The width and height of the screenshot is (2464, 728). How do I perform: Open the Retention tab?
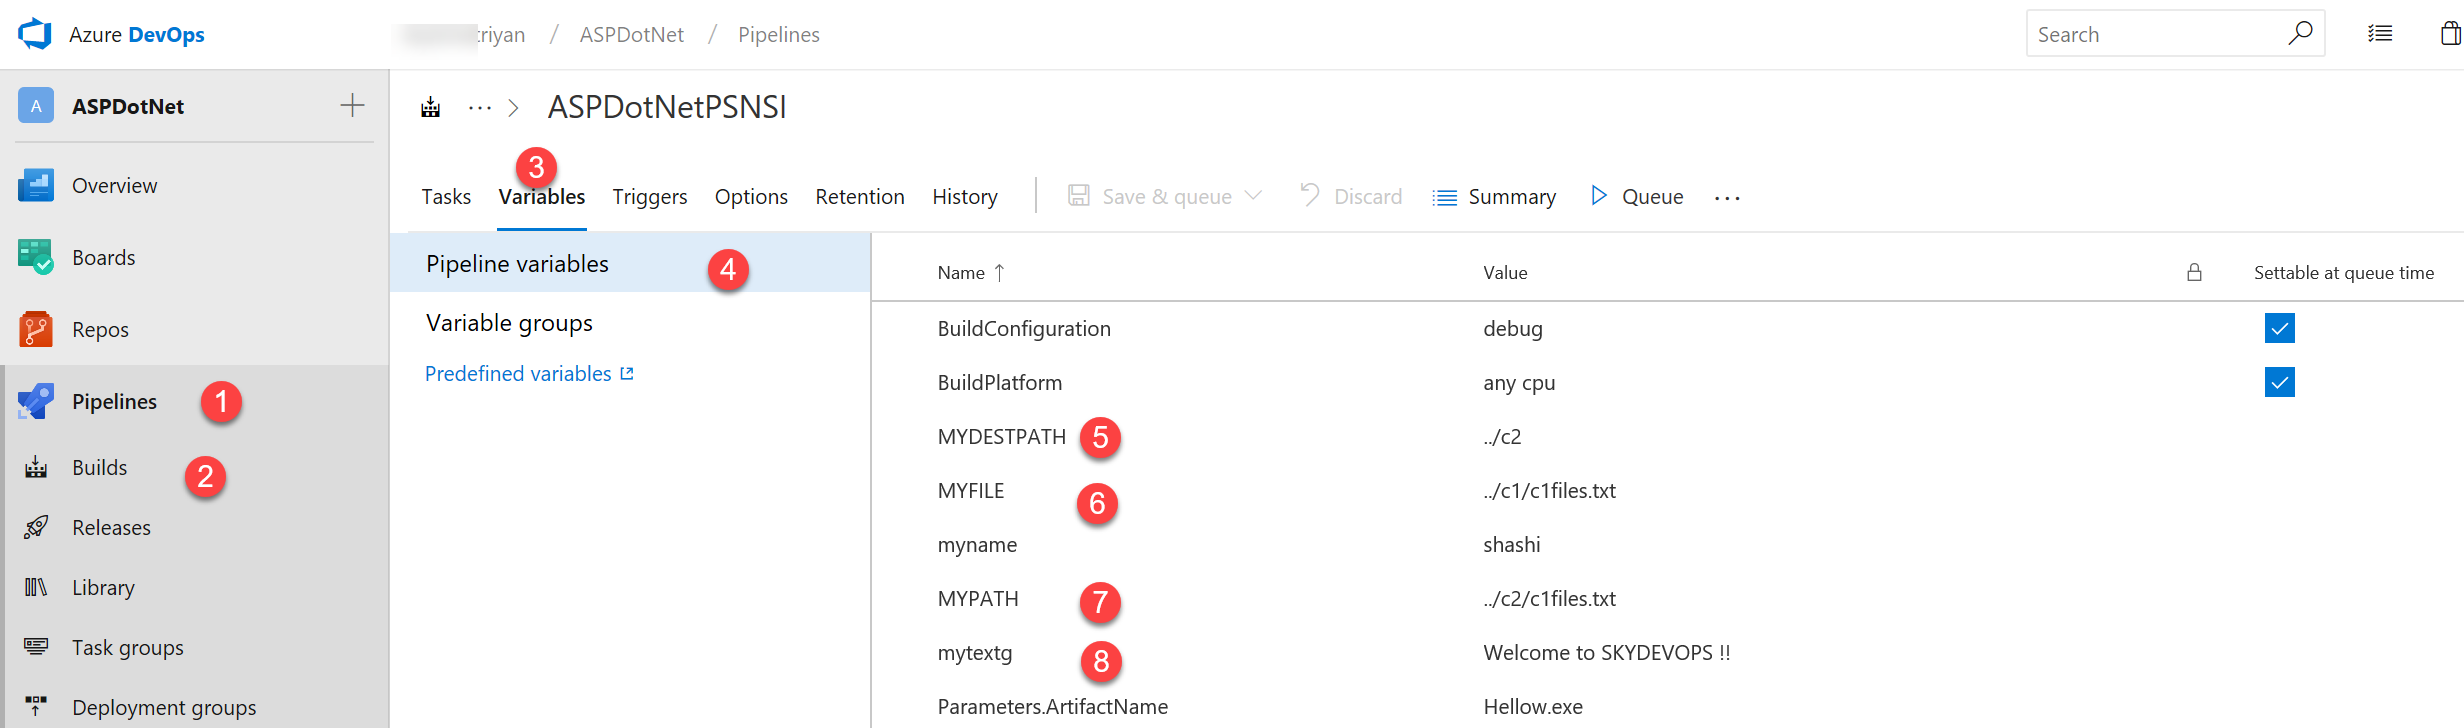[860, 196]
